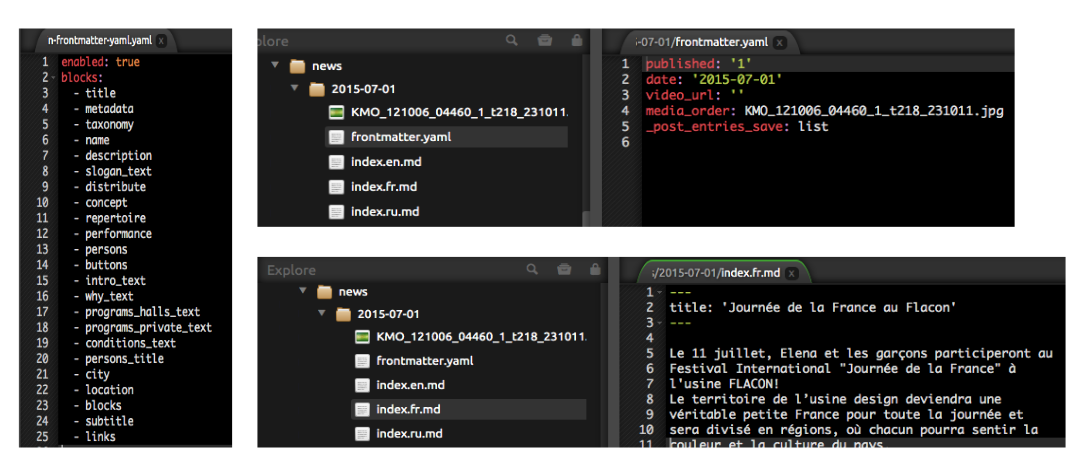Click news folder icon in index.fr.md window
Screen dimensions: 1087x475
(x=324, y=292)
